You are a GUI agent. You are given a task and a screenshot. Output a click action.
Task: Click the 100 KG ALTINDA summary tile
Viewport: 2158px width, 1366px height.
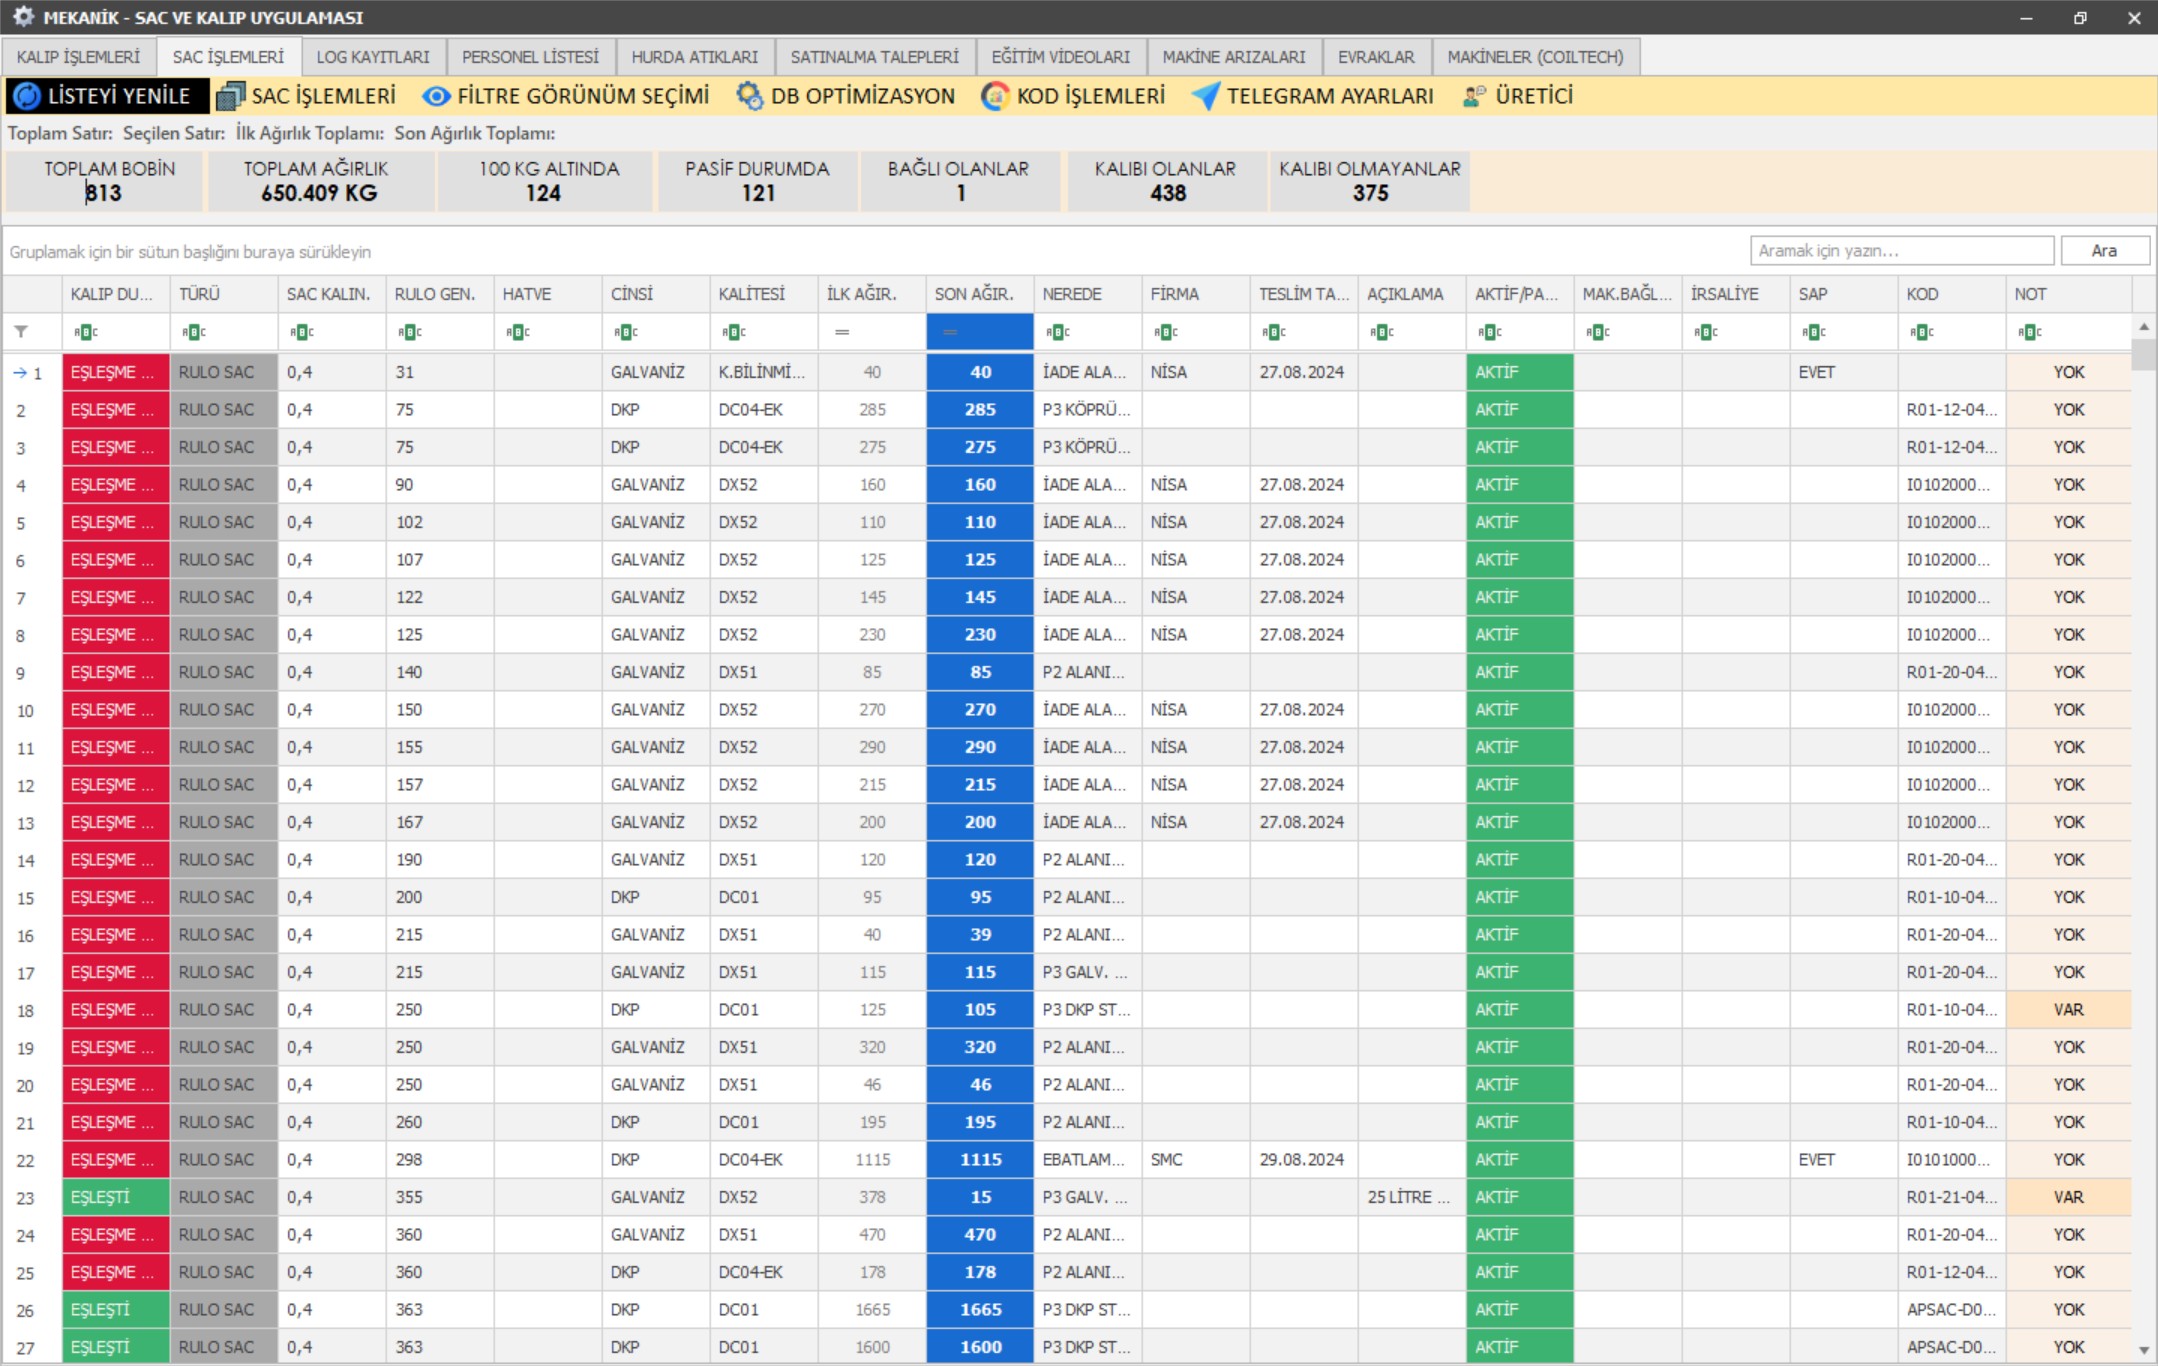click(547, 181)
